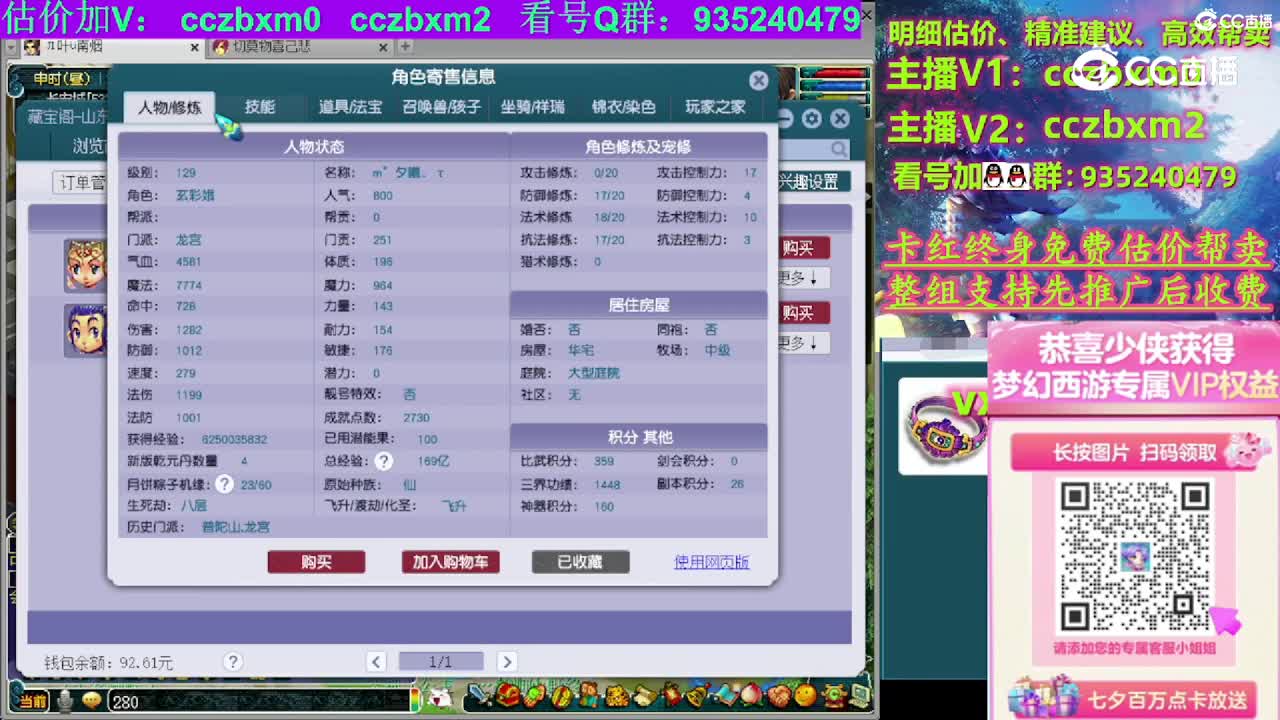
Task: Click 加入购物车 button
Action: pyautogui.click(x=450, y=562)
